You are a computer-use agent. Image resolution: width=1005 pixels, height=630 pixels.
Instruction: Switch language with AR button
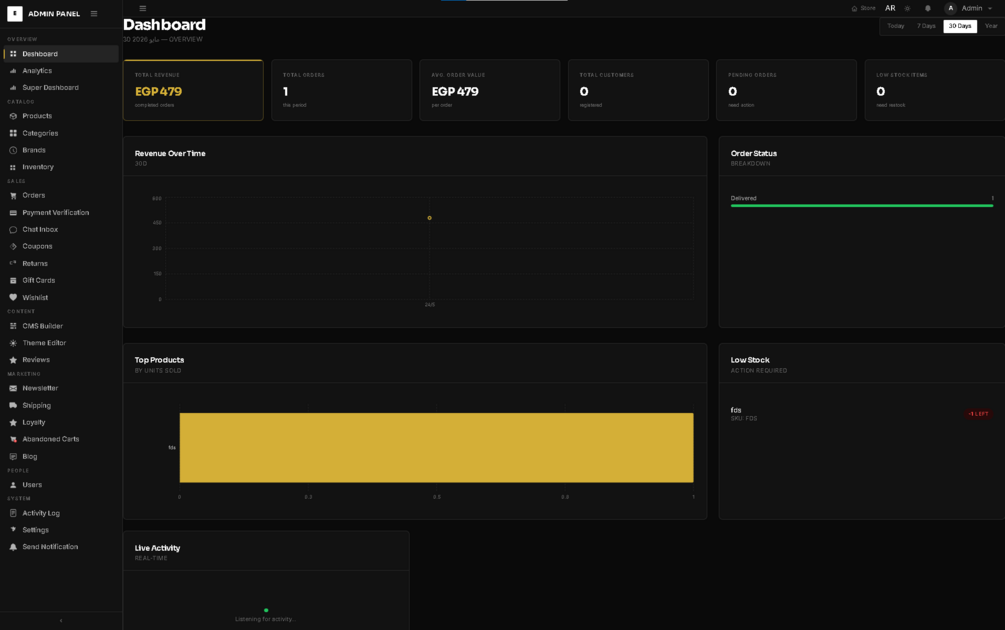(890, 8)
